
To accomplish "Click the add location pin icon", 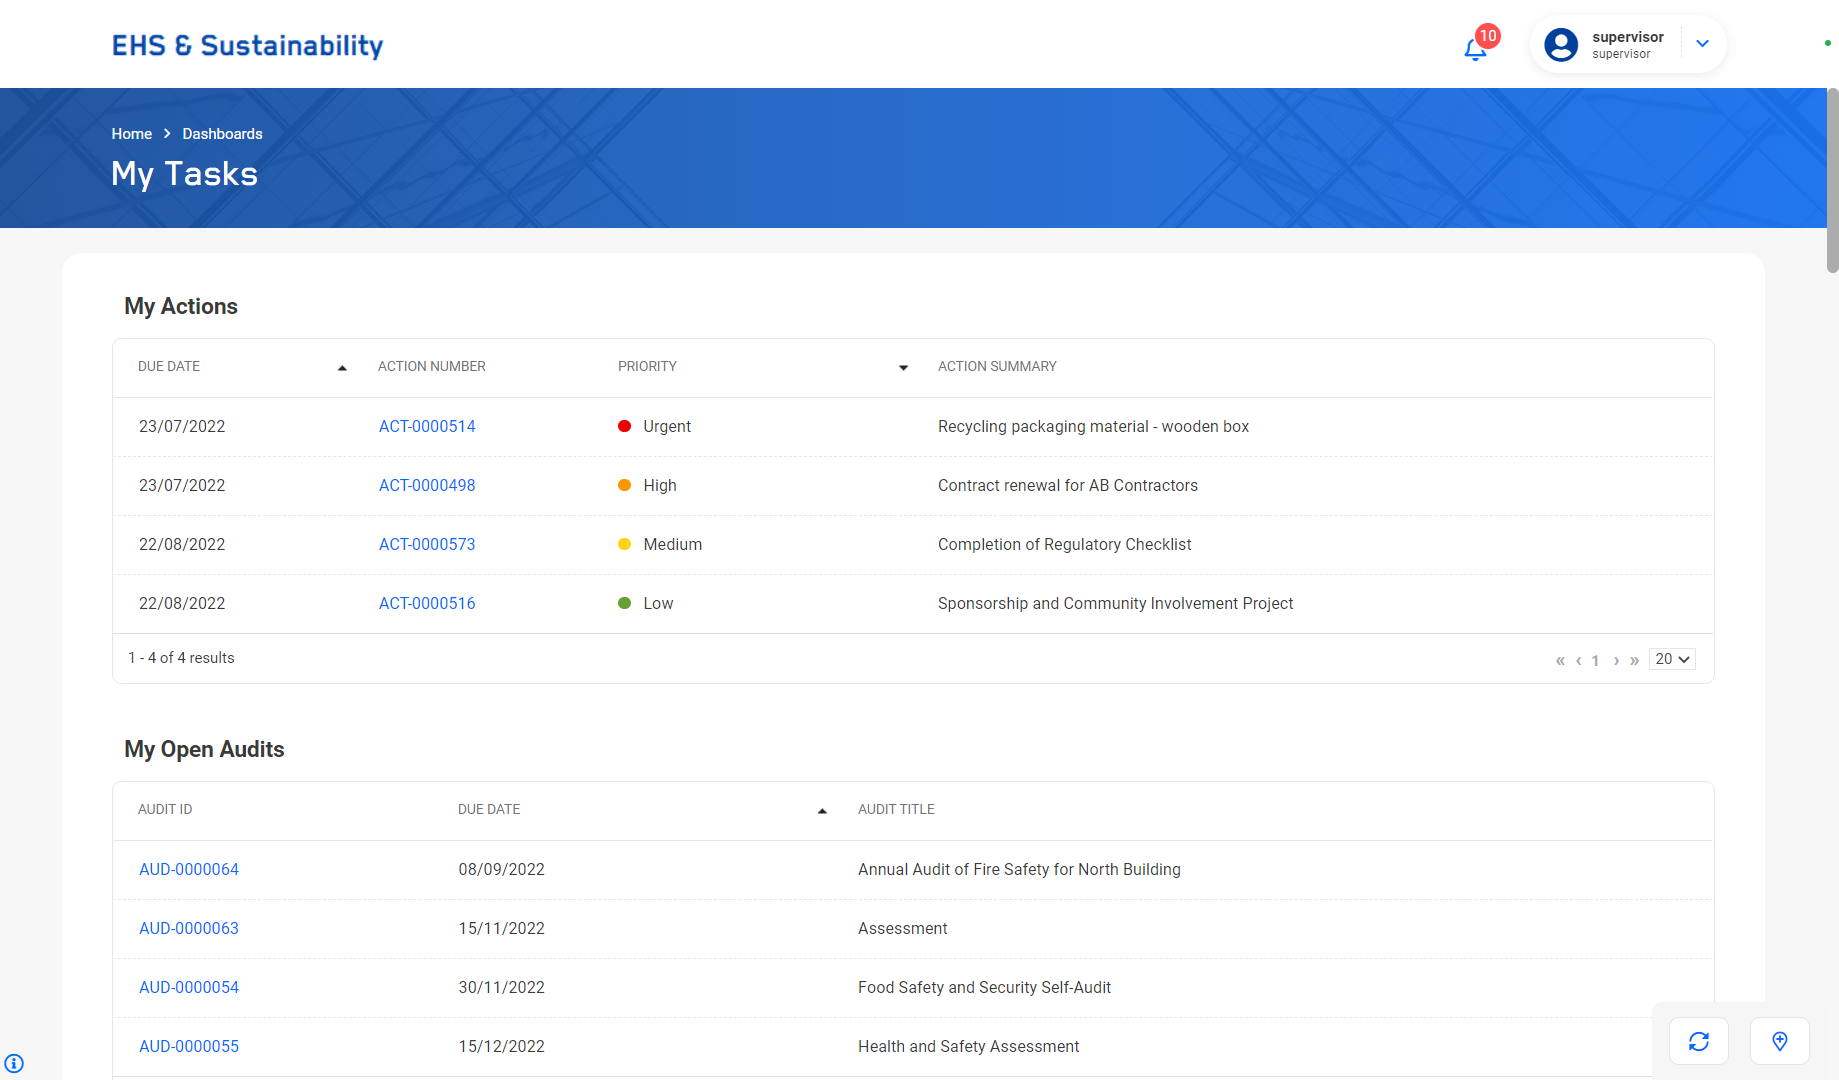I will click(1779, 1041).
